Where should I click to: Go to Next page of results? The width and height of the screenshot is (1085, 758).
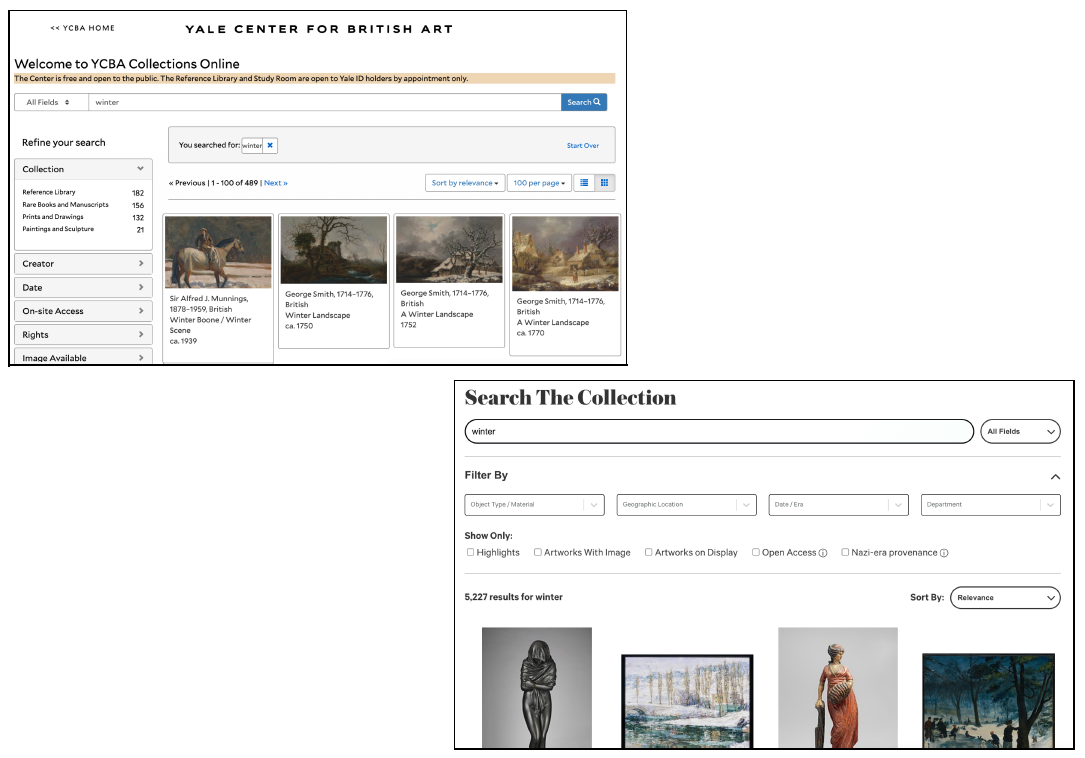pos(275,183)
